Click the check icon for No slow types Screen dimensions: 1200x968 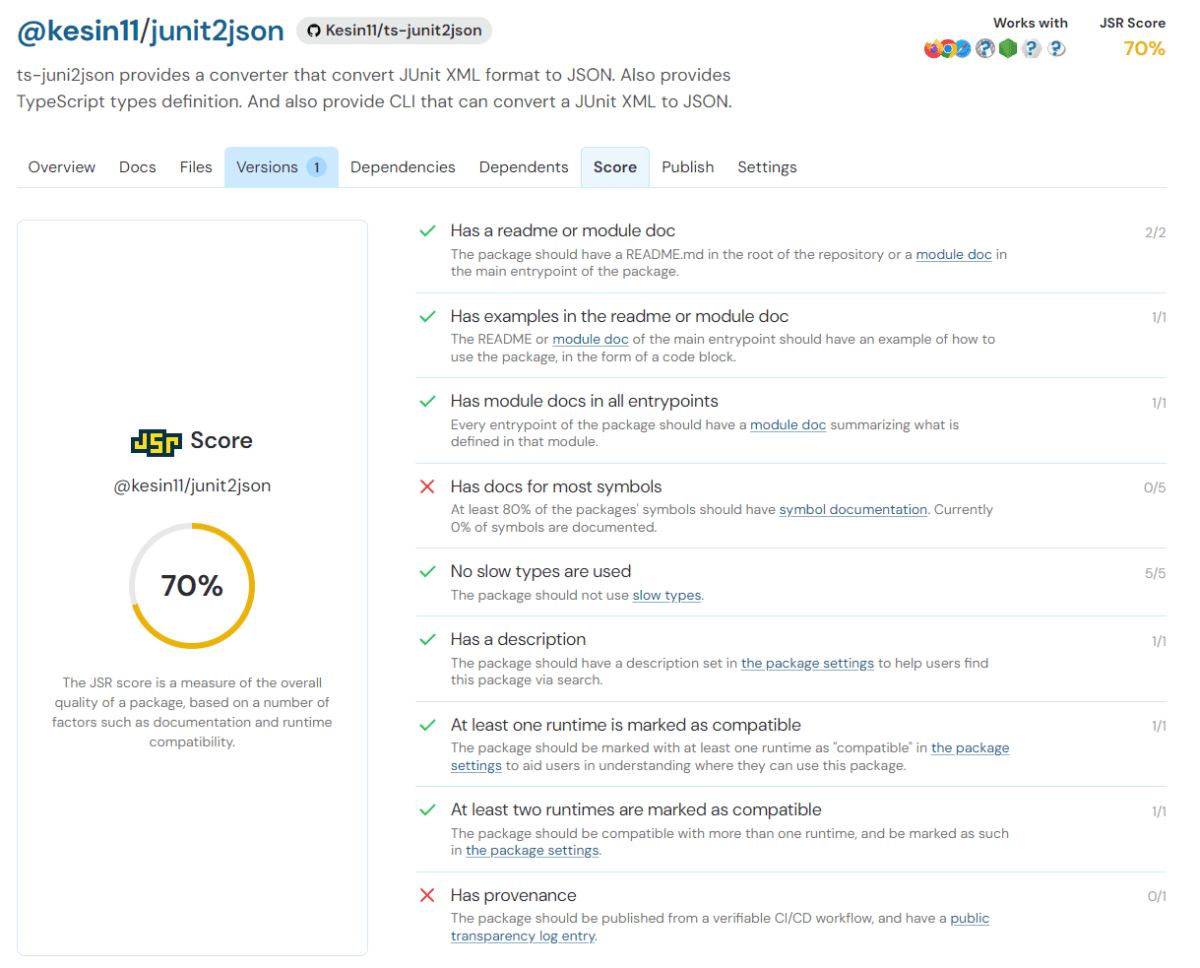tap(427, 572)
